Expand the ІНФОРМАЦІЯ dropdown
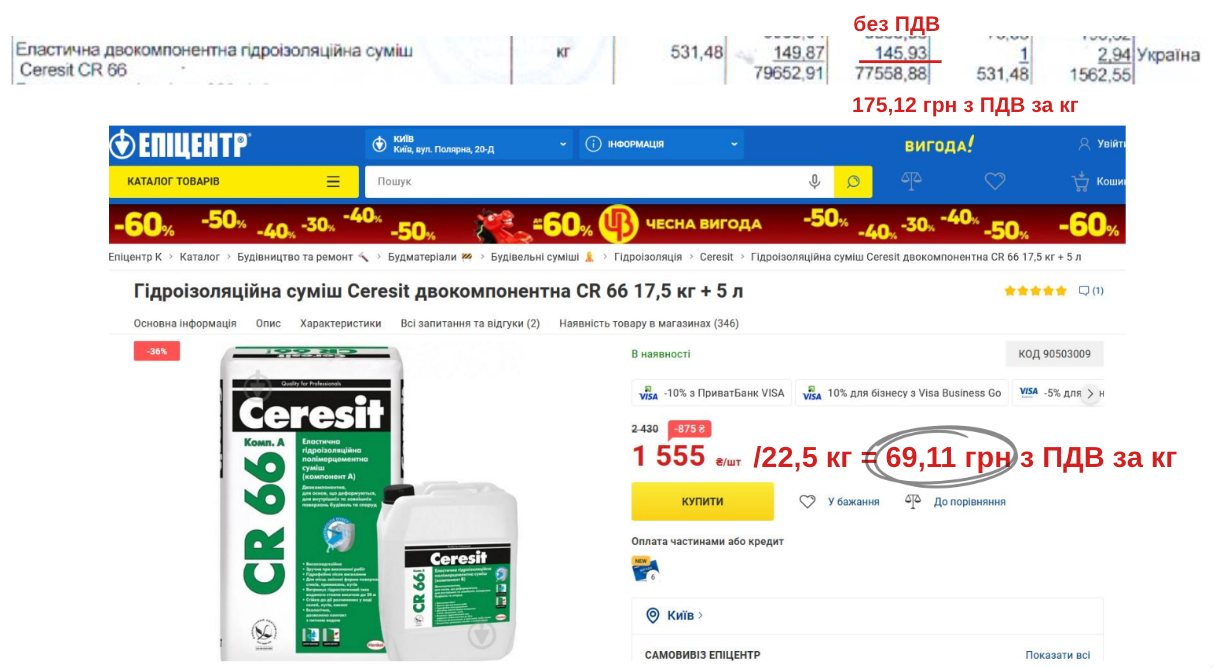The width and height of the screenshot is (1214, 668). click(x=661, y=144)
